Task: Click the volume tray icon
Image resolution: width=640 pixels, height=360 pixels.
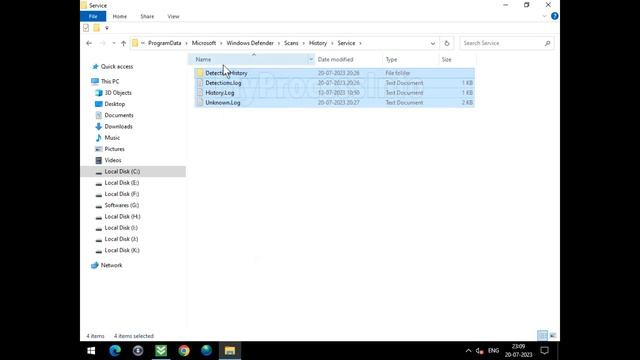Action: [x=480, y=351]
